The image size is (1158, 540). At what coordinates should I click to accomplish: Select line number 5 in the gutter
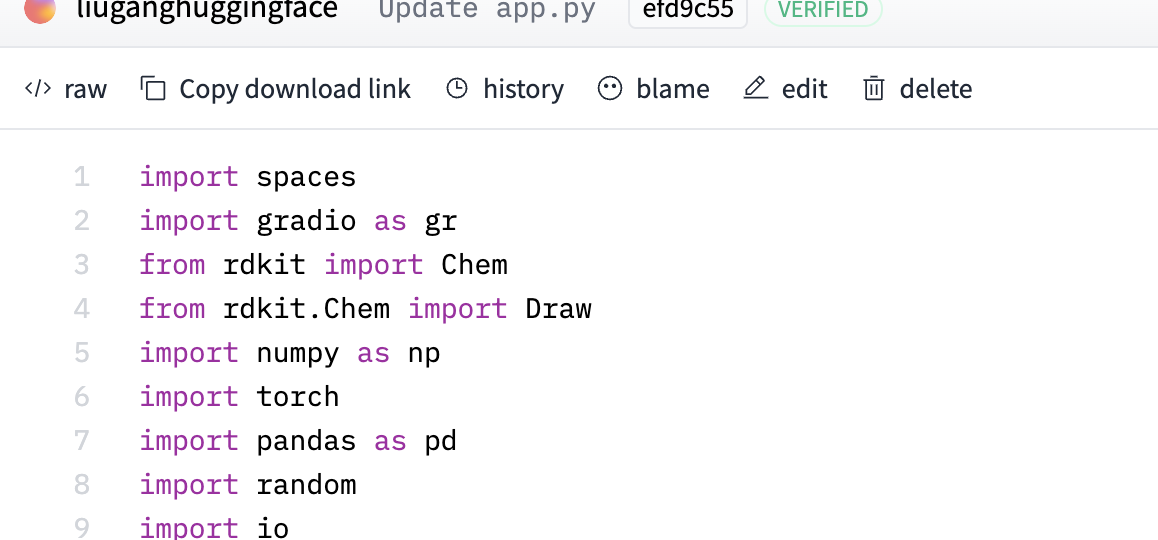click(81, 353)
